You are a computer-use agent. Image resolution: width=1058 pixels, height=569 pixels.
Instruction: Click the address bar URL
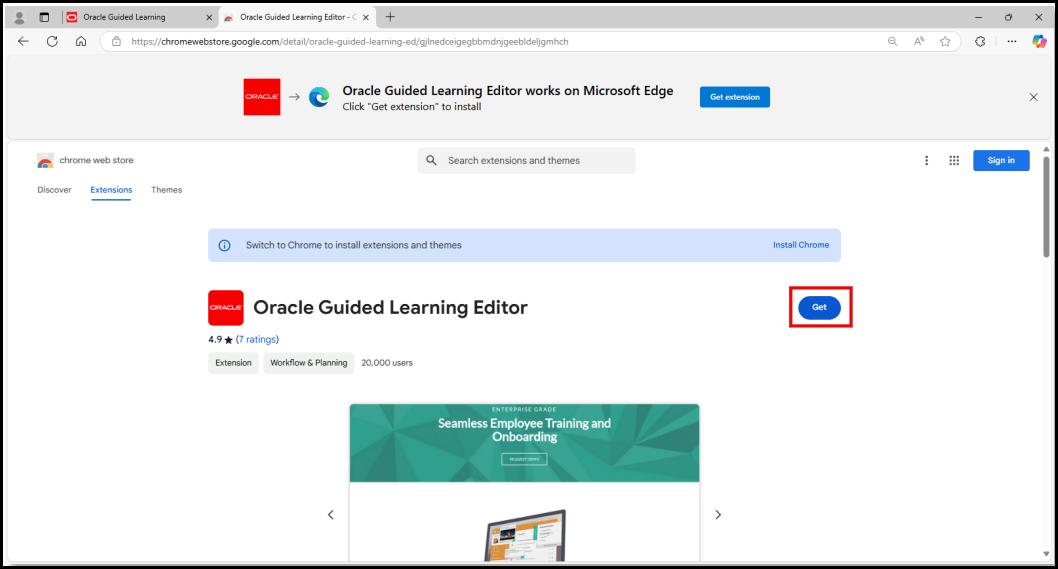coord(350,41)
